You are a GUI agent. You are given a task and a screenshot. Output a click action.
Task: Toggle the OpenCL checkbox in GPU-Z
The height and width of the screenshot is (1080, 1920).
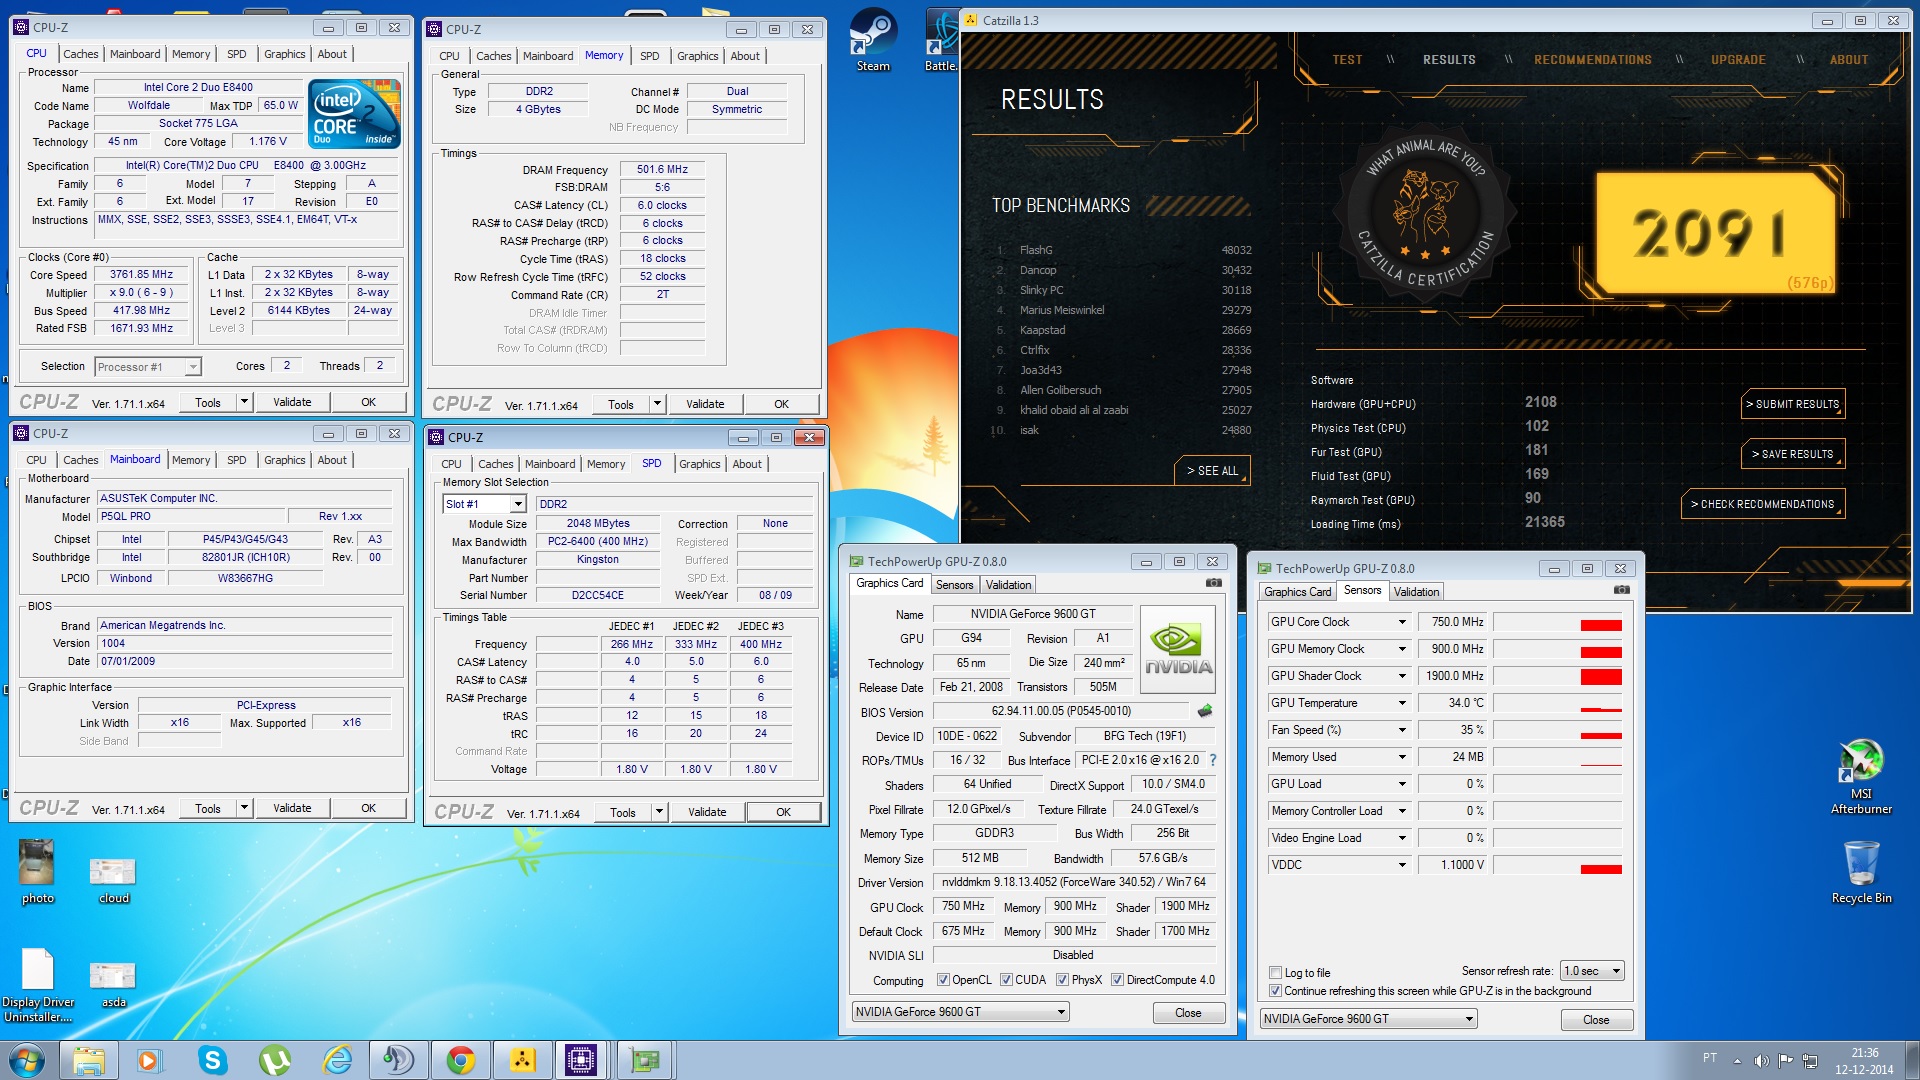[x=943, y=980]
